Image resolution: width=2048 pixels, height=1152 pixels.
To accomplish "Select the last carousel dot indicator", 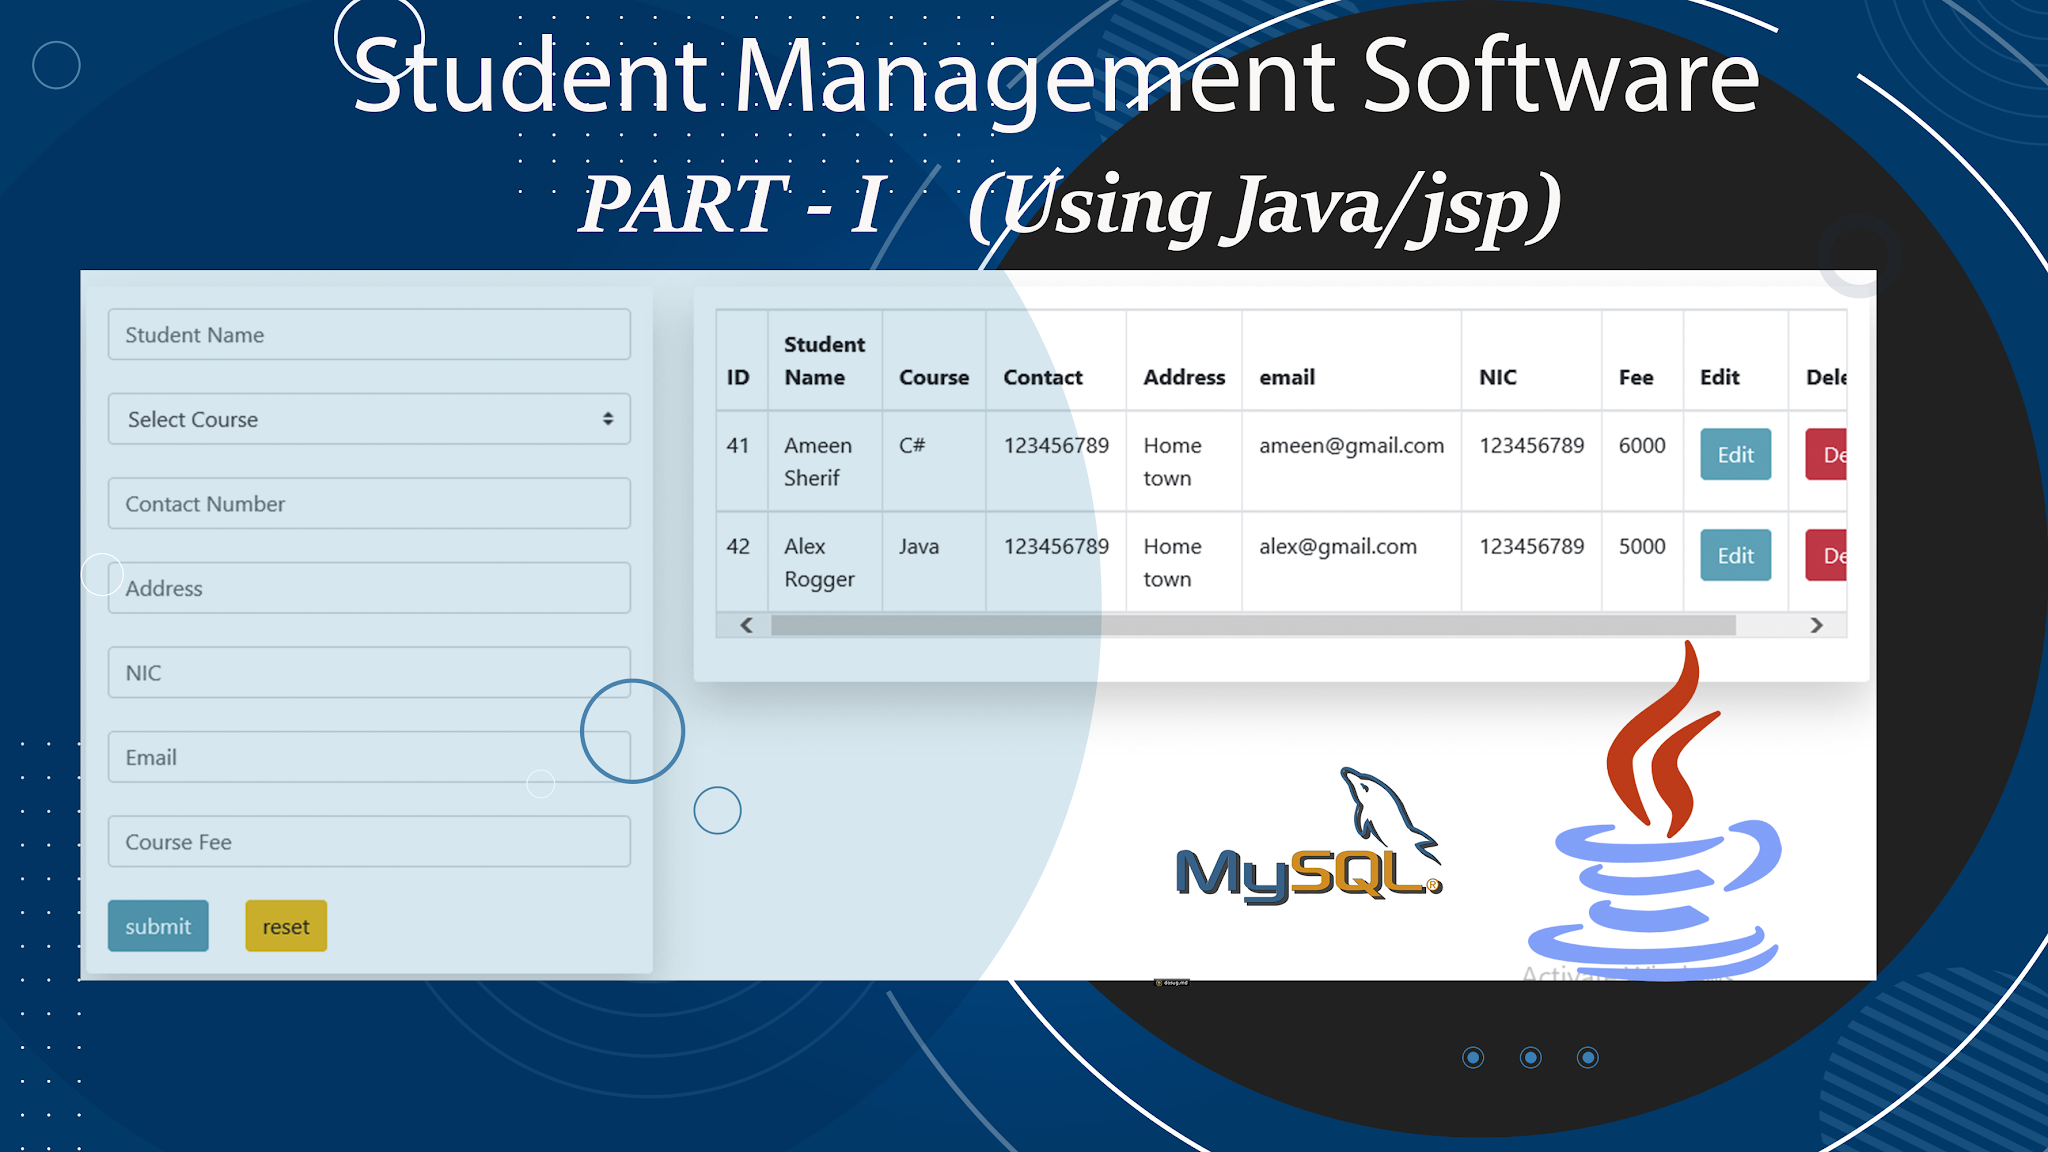I will point(1589,1057).
